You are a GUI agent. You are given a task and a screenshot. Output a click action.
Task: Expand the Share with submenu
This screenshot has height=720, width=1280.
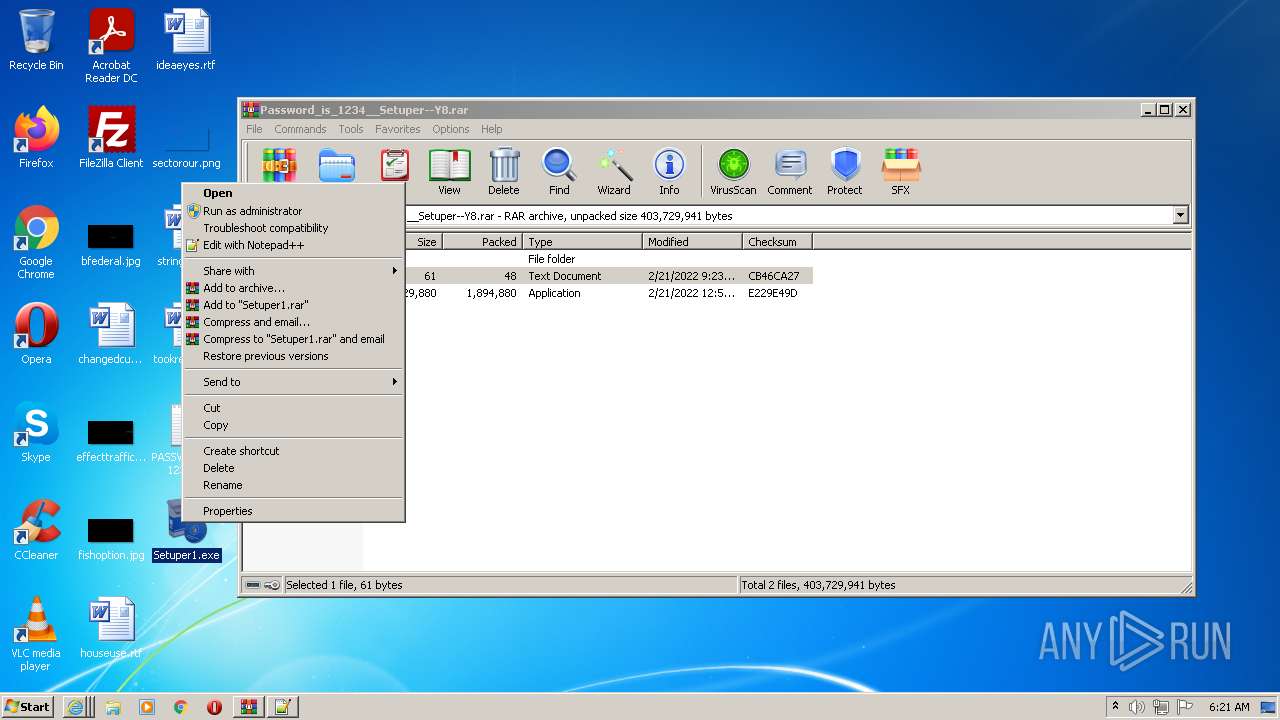[294, 271]
